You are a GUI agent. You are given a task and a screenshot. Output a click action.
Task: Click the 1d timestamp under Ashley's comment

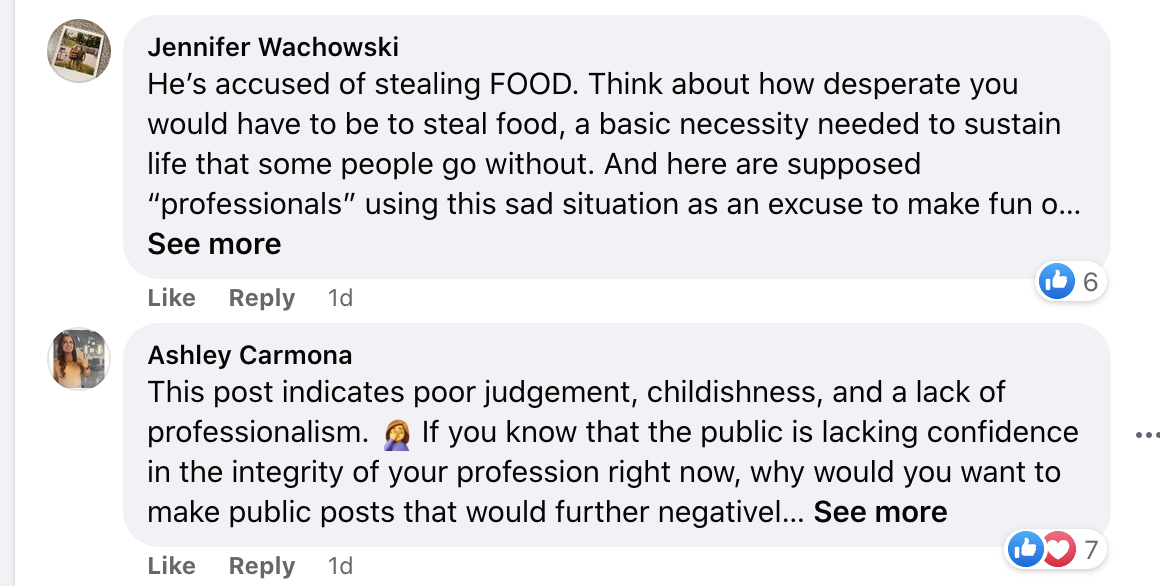(x=340, y=566)
